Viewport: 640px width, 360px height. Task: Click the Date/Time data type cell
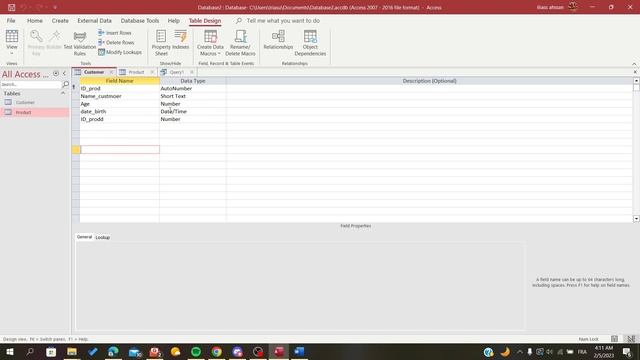(x=193, y=111)
